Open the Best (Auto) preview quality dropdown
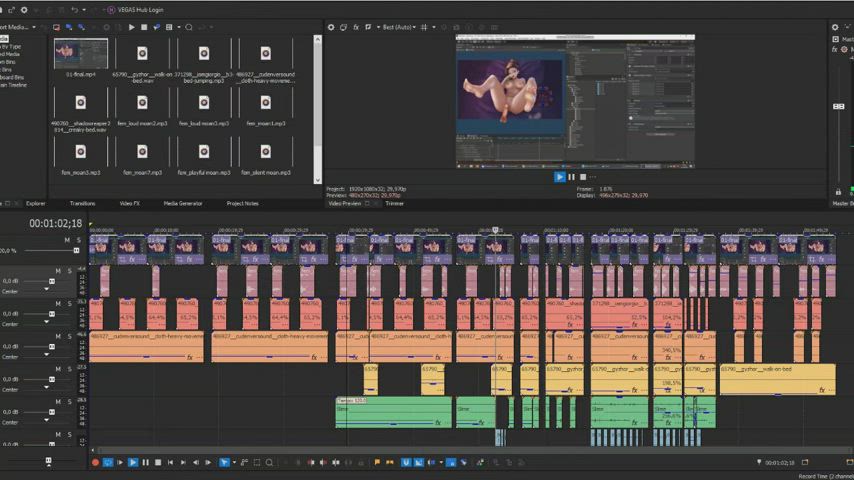Viewport: 854px width, 480px height. point(399,27)
